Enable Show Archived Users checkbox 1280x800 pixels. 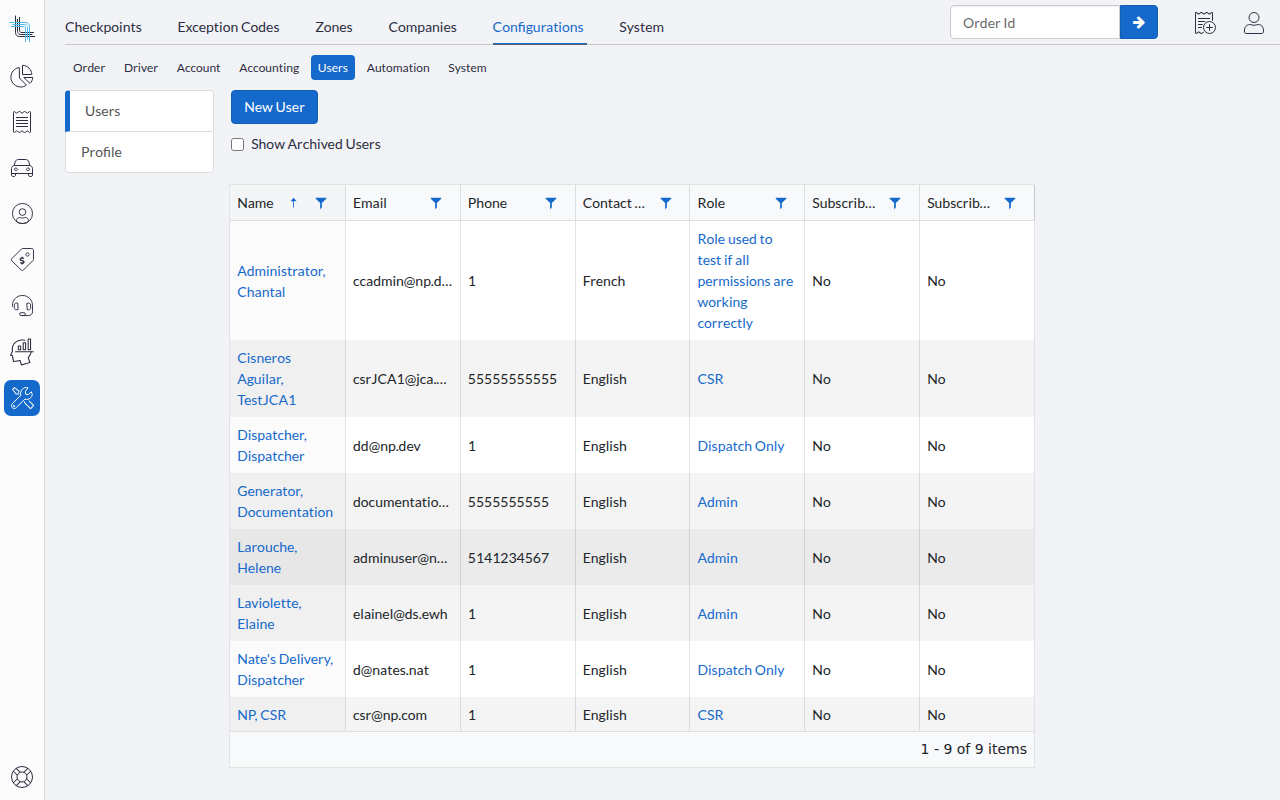pos(238,144)
